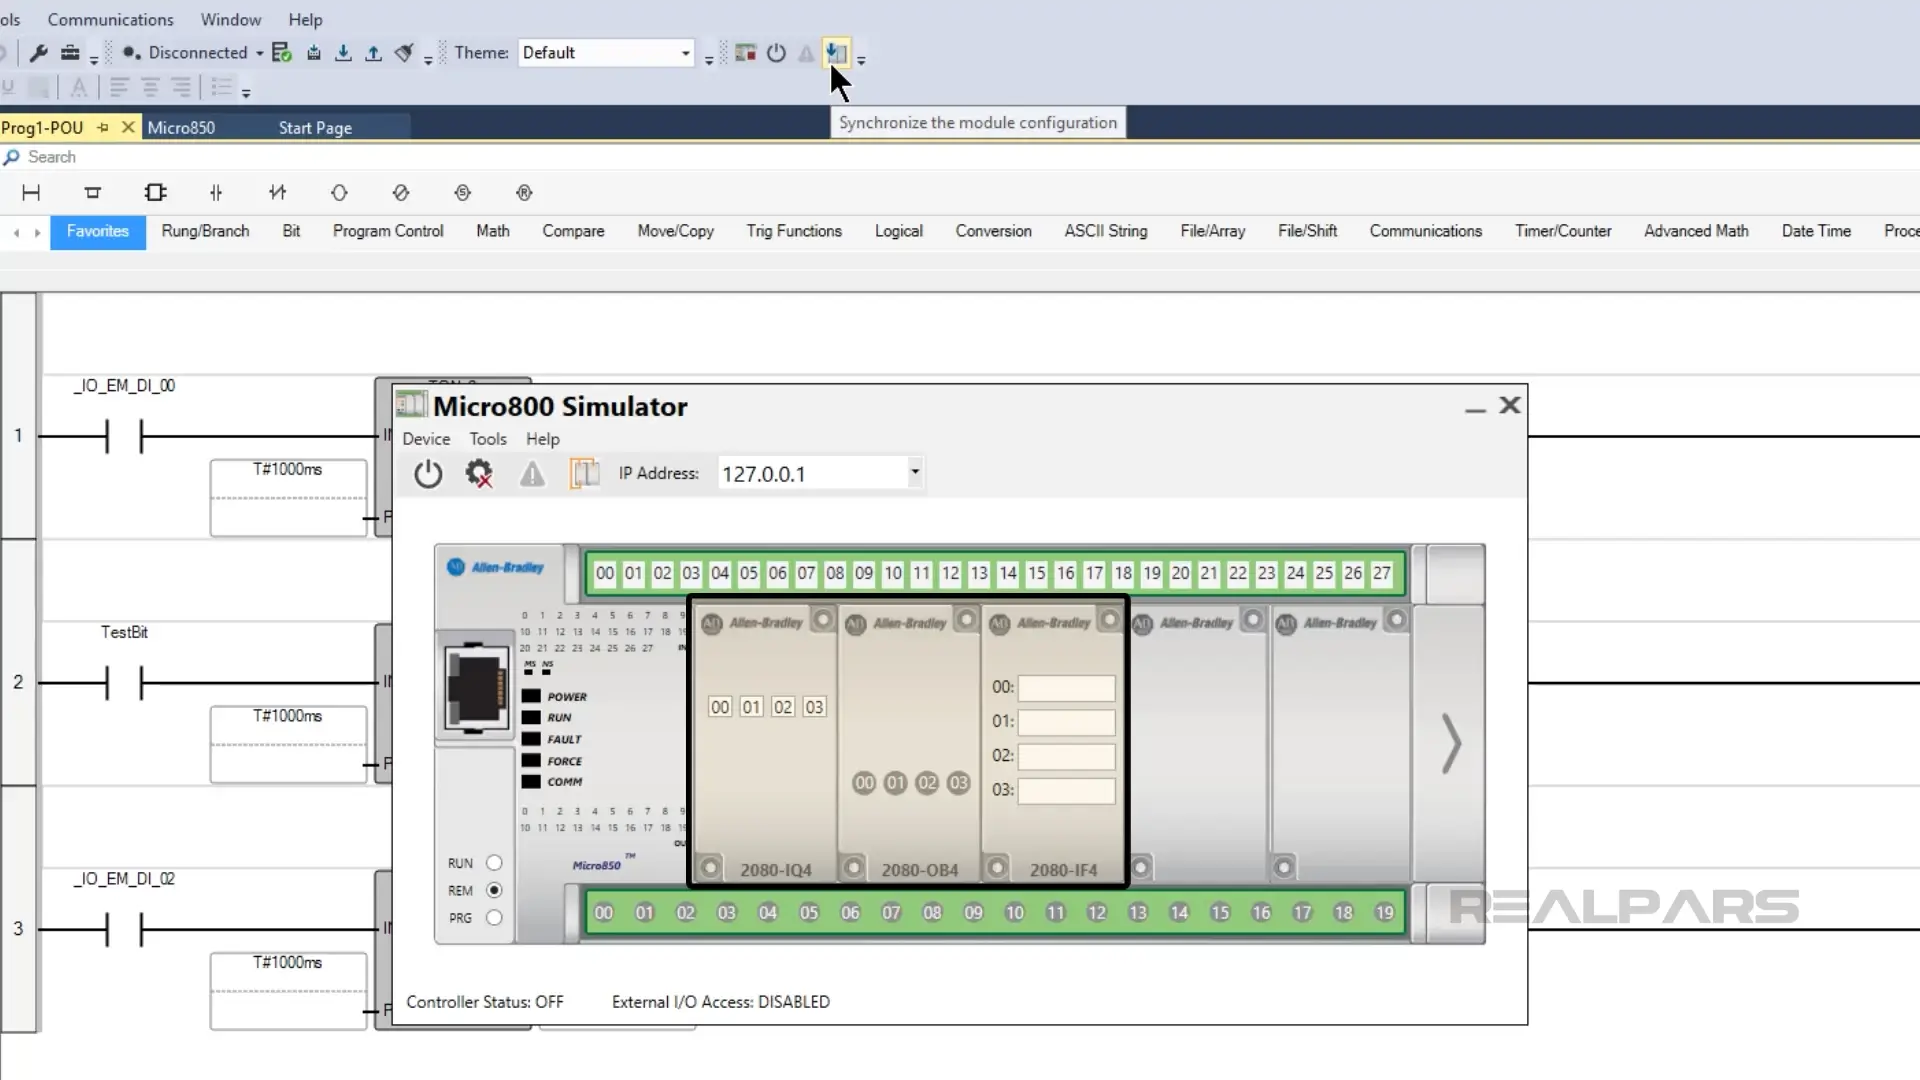Click analog input 03 field on 2080-IF4
The image size is (1920, 1080).
(1066, 791)
